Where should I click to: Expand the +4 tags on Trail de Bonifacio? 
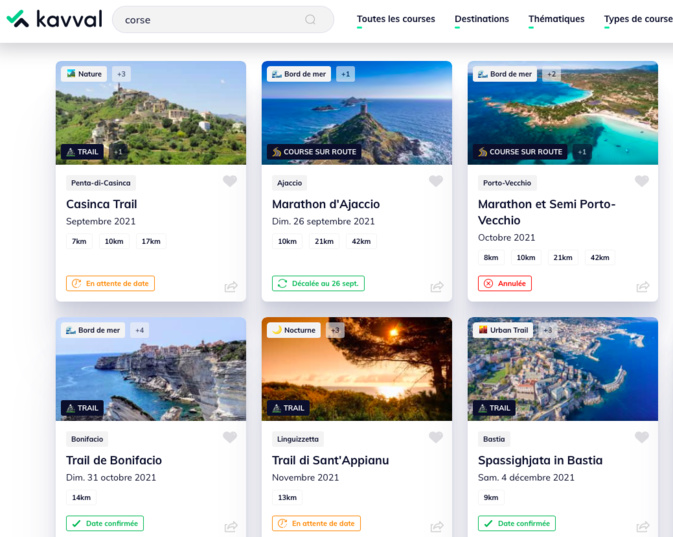tap(139, 330)
